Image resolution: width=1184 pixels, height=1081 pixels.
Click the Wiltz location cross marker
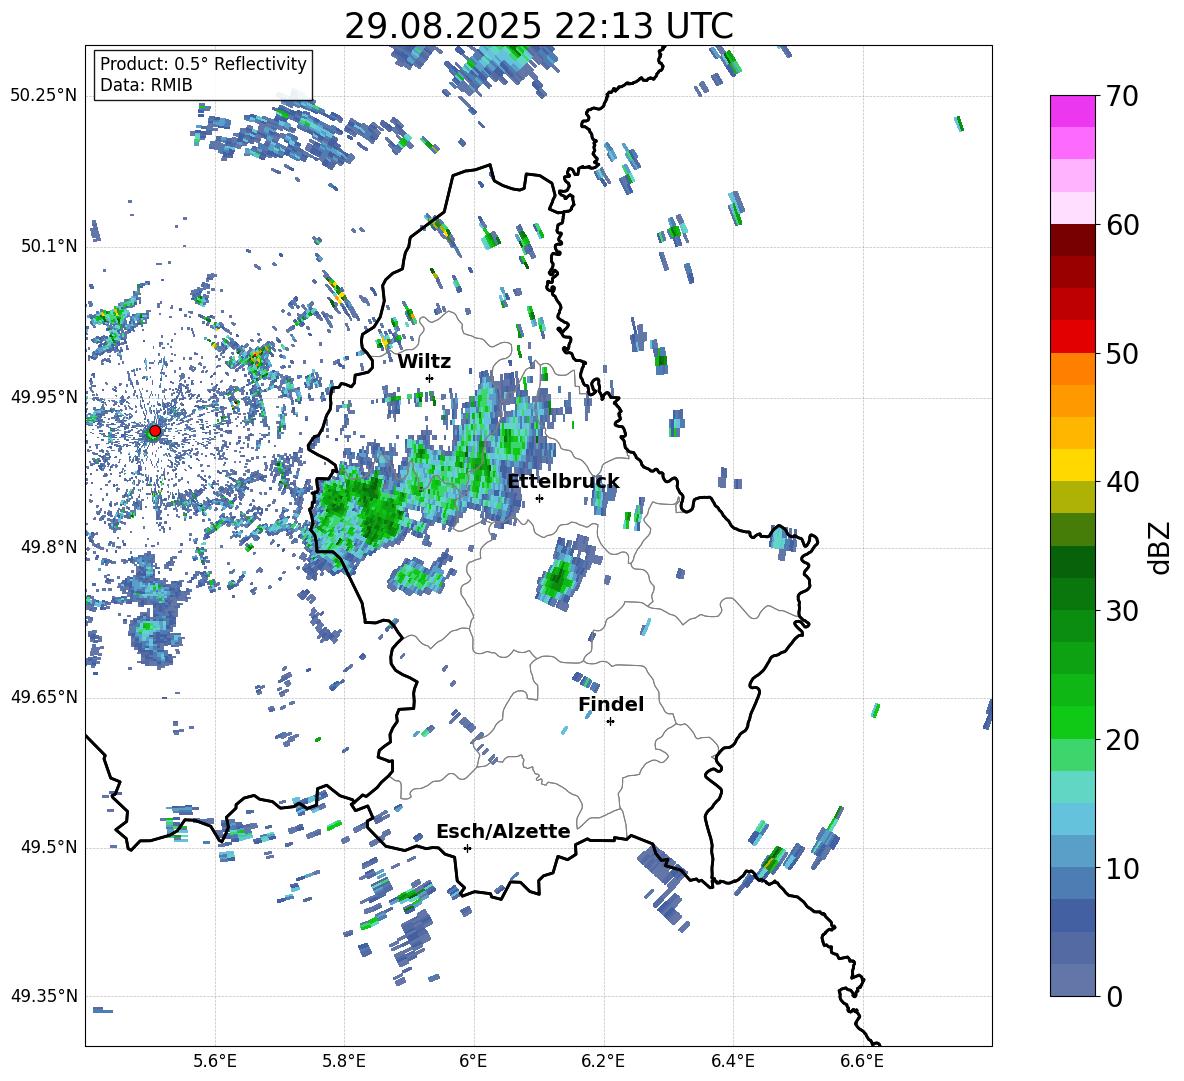coord(429,378)
